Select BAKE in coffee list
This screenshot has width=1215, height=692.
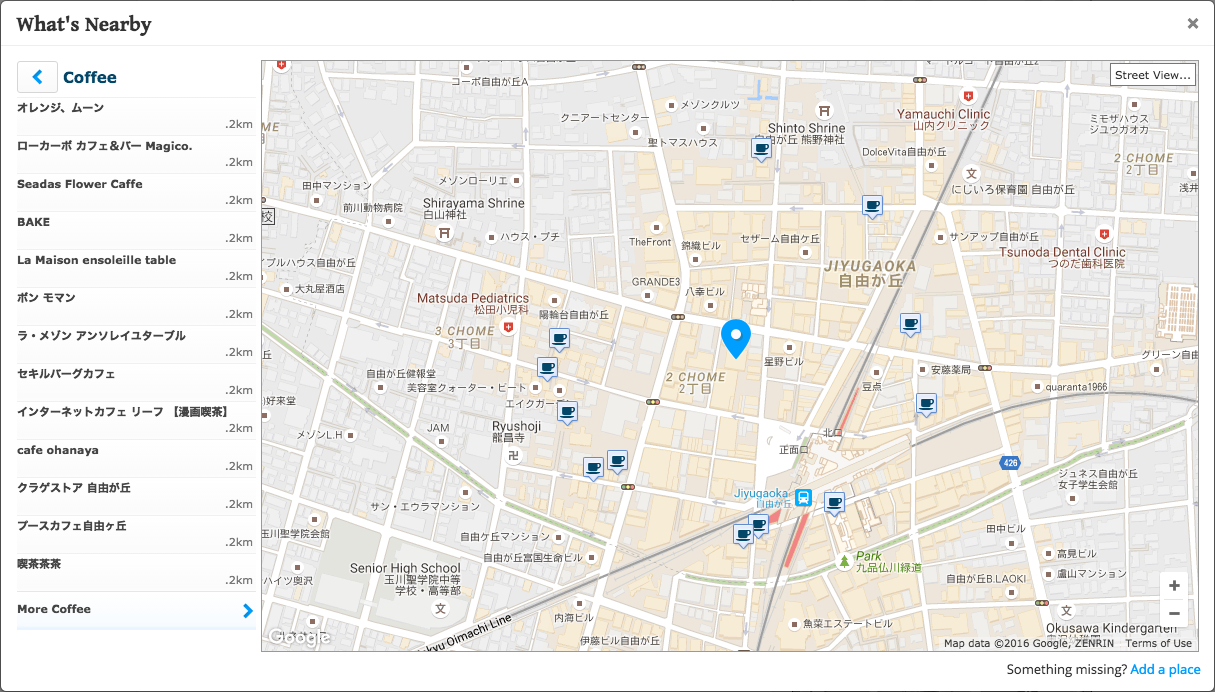(x=34, y=222)
